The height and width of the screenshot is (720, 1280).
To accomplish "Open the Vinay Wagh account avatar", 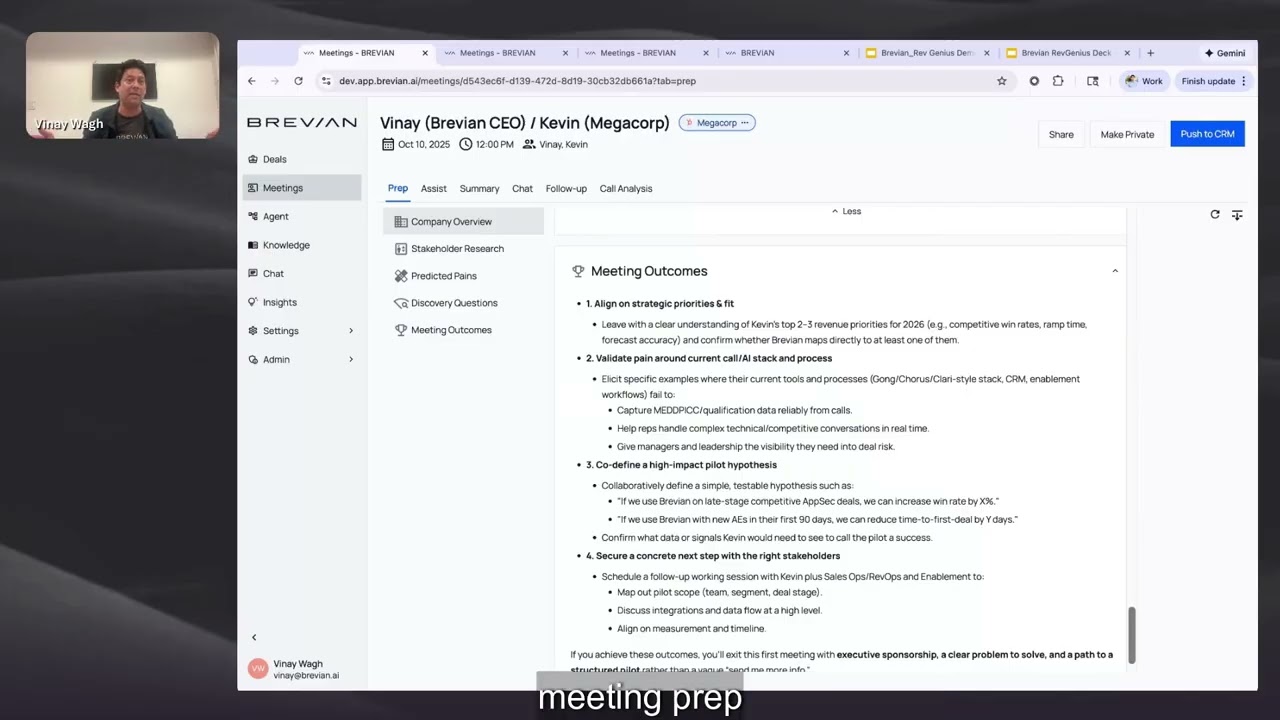I will [x=258, y=669].
